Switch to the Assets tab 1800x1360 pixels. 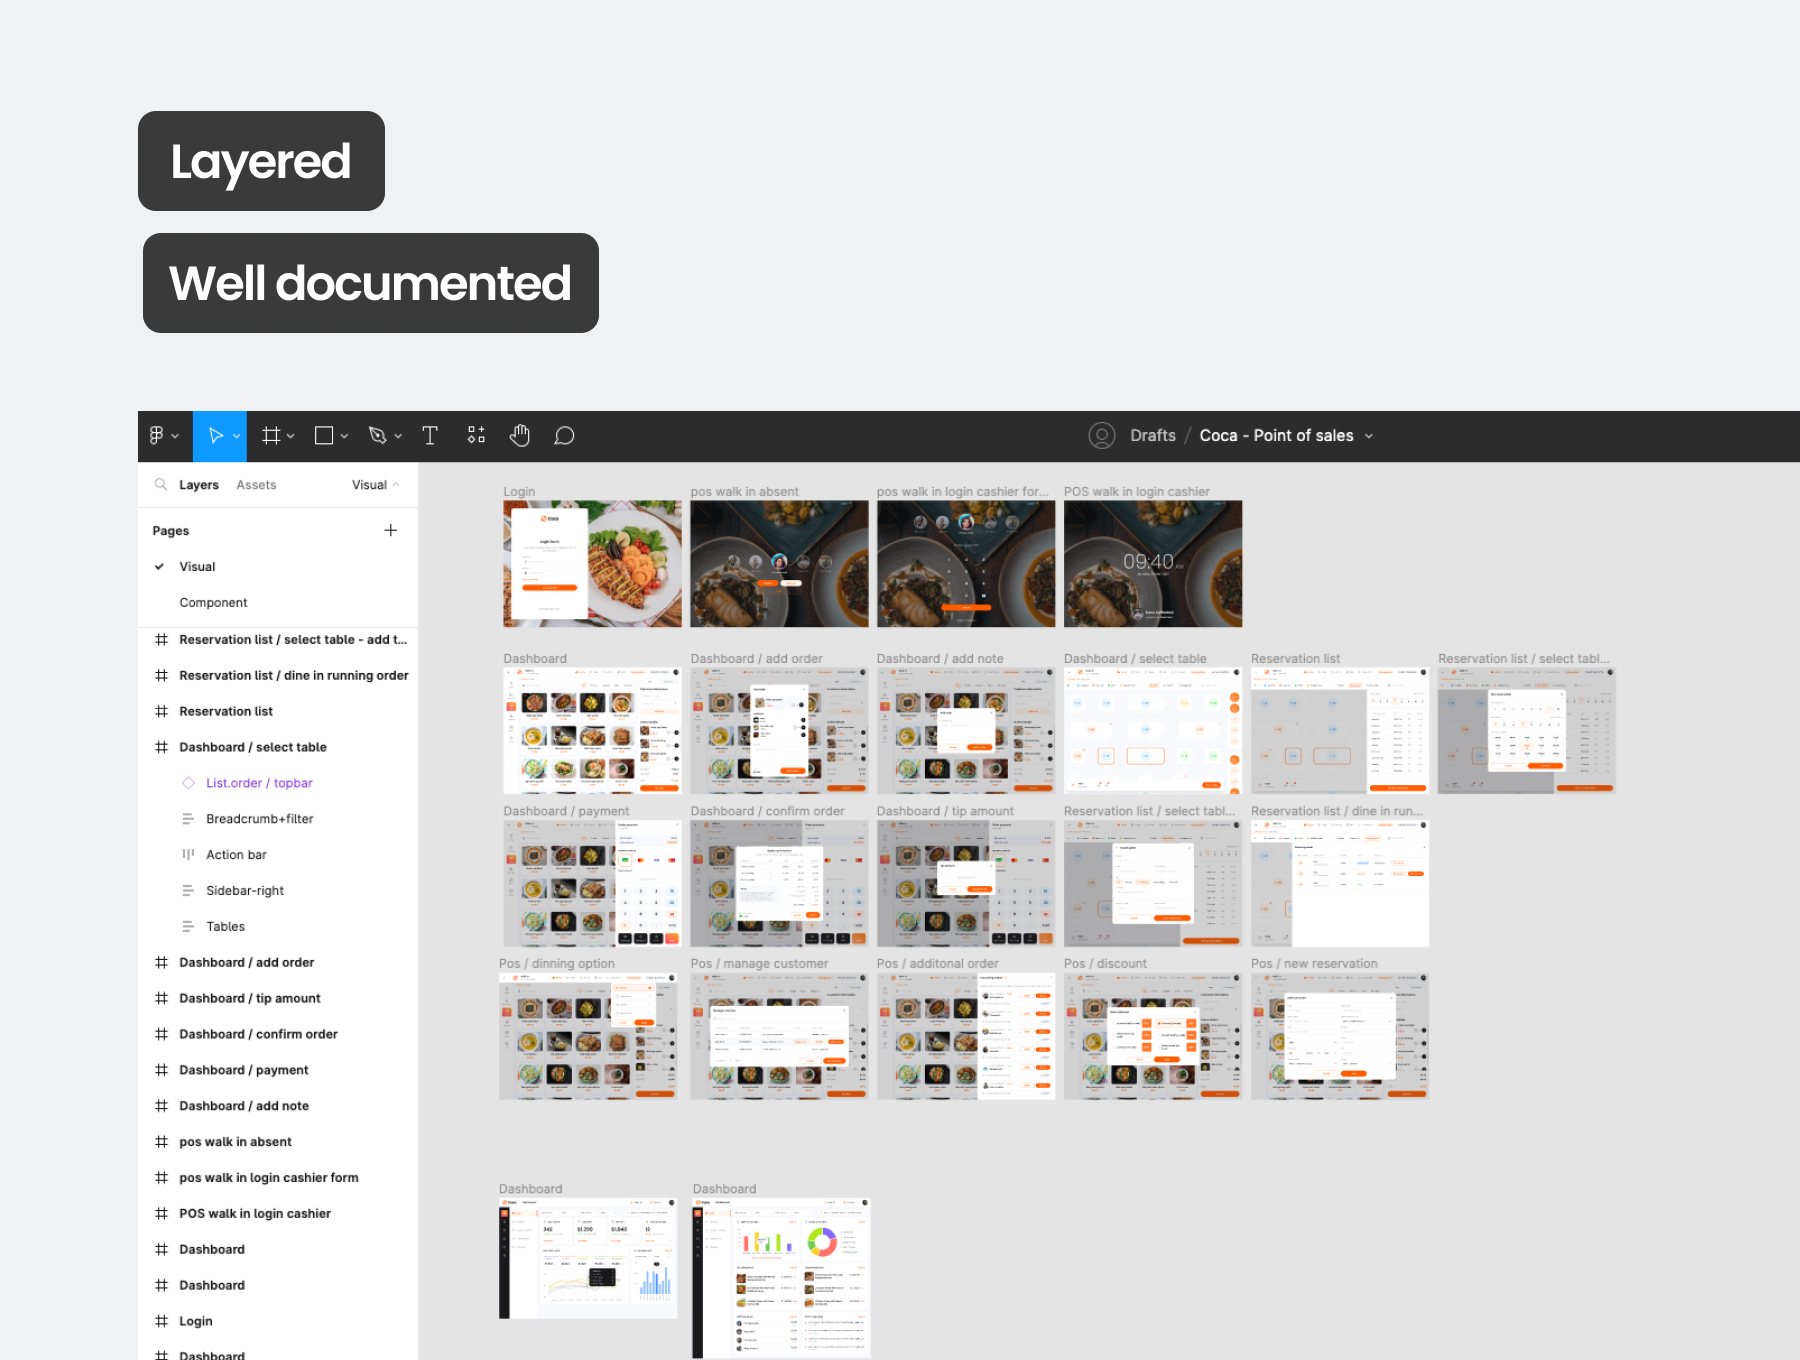[256, 485]
